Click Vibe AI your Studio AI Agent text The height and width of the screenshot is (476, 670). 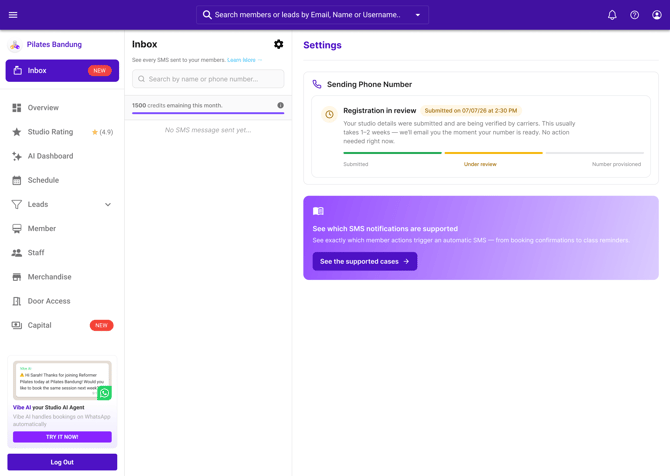(x=48, y=408)
